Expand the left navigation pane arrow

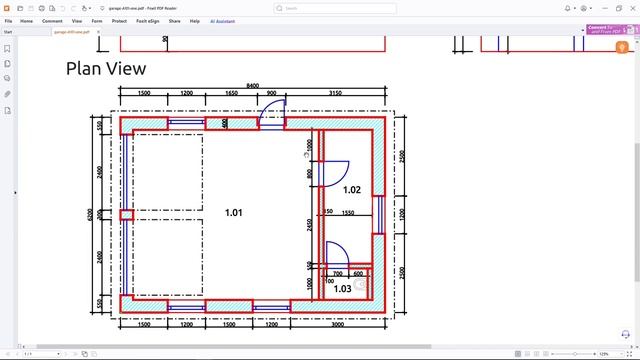click(16, 192)
